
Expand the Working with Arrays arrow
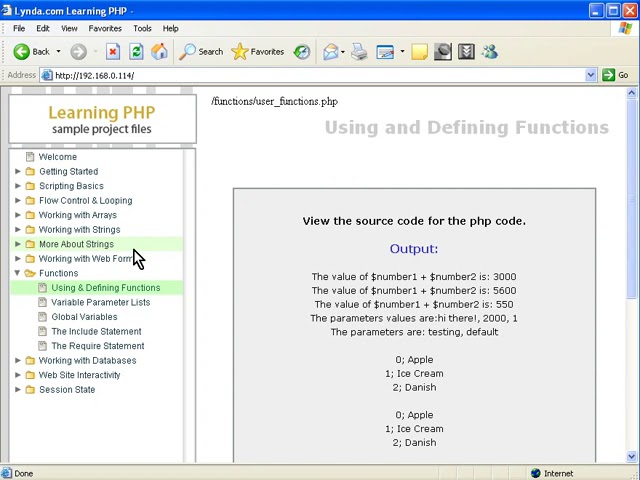click(18, 215)
